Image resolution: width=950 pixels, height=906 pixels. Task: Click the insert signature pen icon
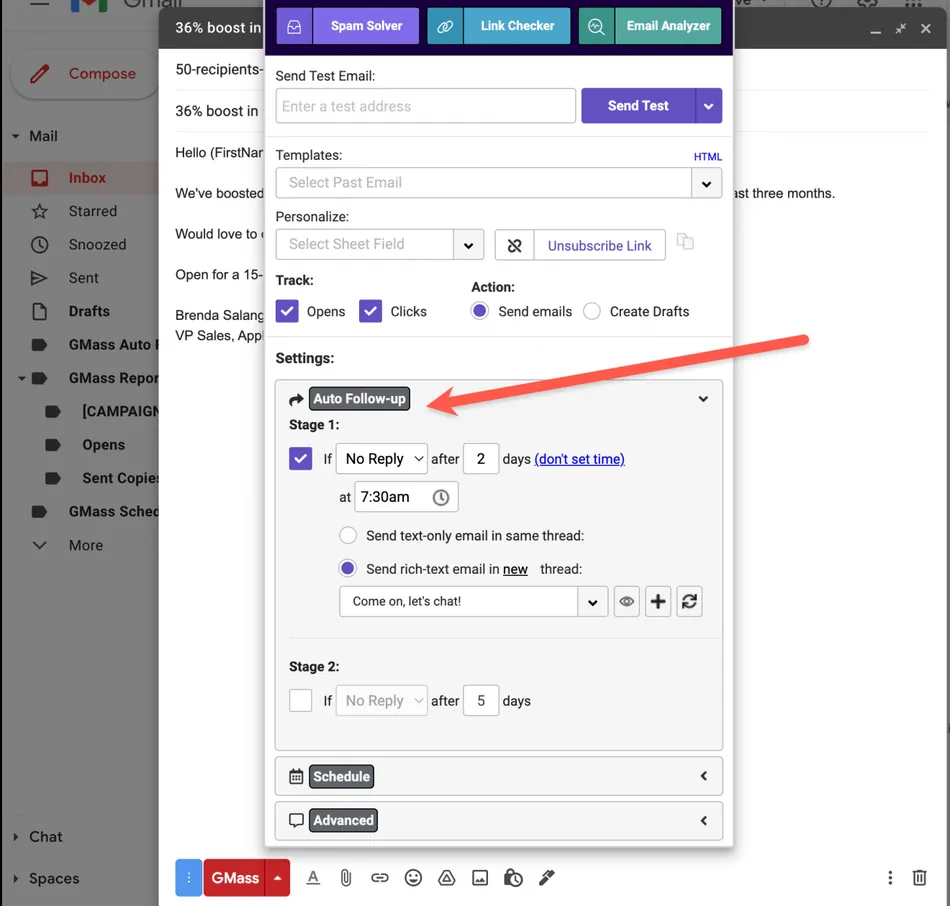(546, 878)
